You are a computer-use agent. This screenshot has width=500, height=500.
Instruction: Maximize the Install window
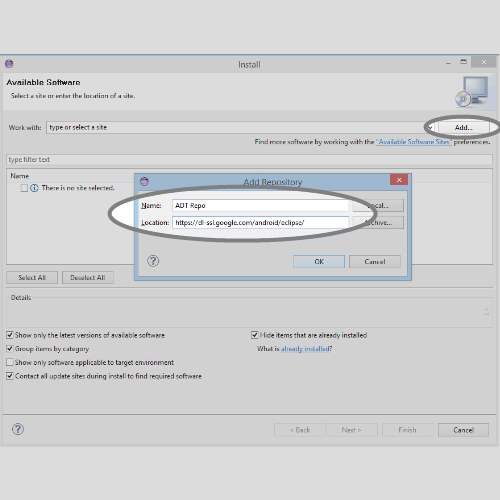(x=463, y=62)
